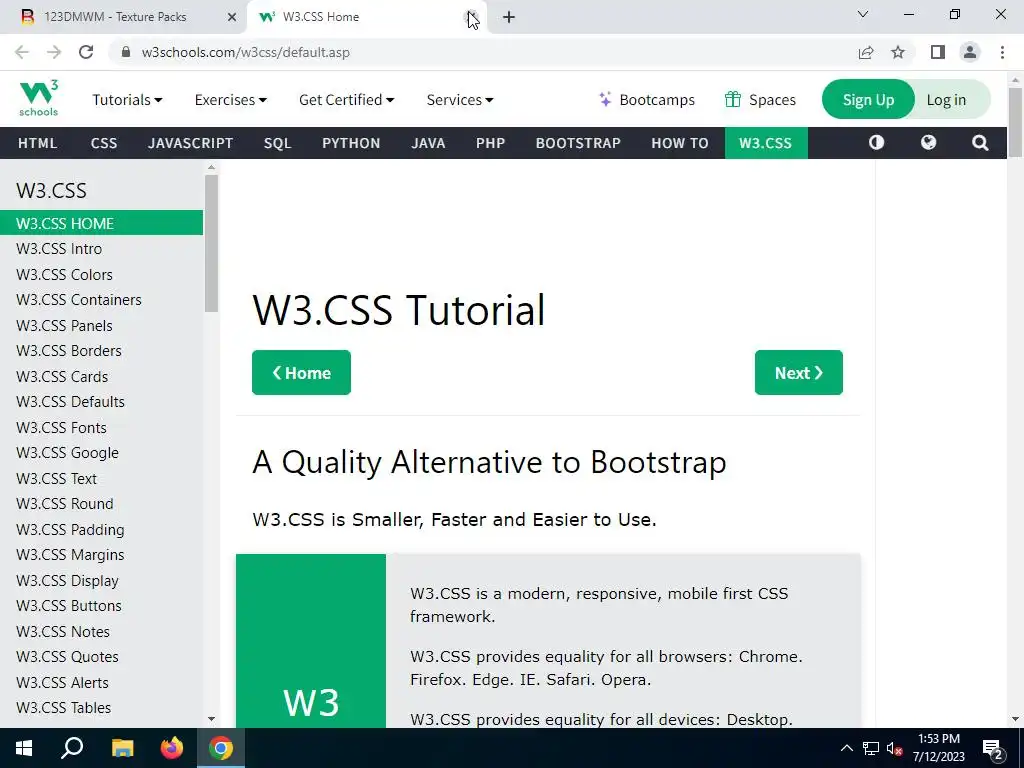Select the W3.CSS Home browser tab
This screenshot has height=768, width=1024.
coord(366,17)
